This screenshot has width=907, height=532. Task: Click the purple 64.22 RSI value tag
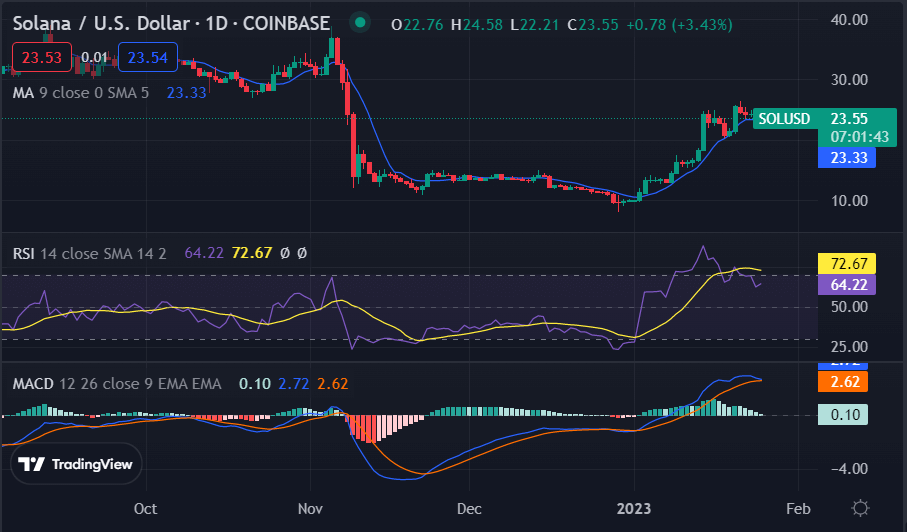[847, 285]
